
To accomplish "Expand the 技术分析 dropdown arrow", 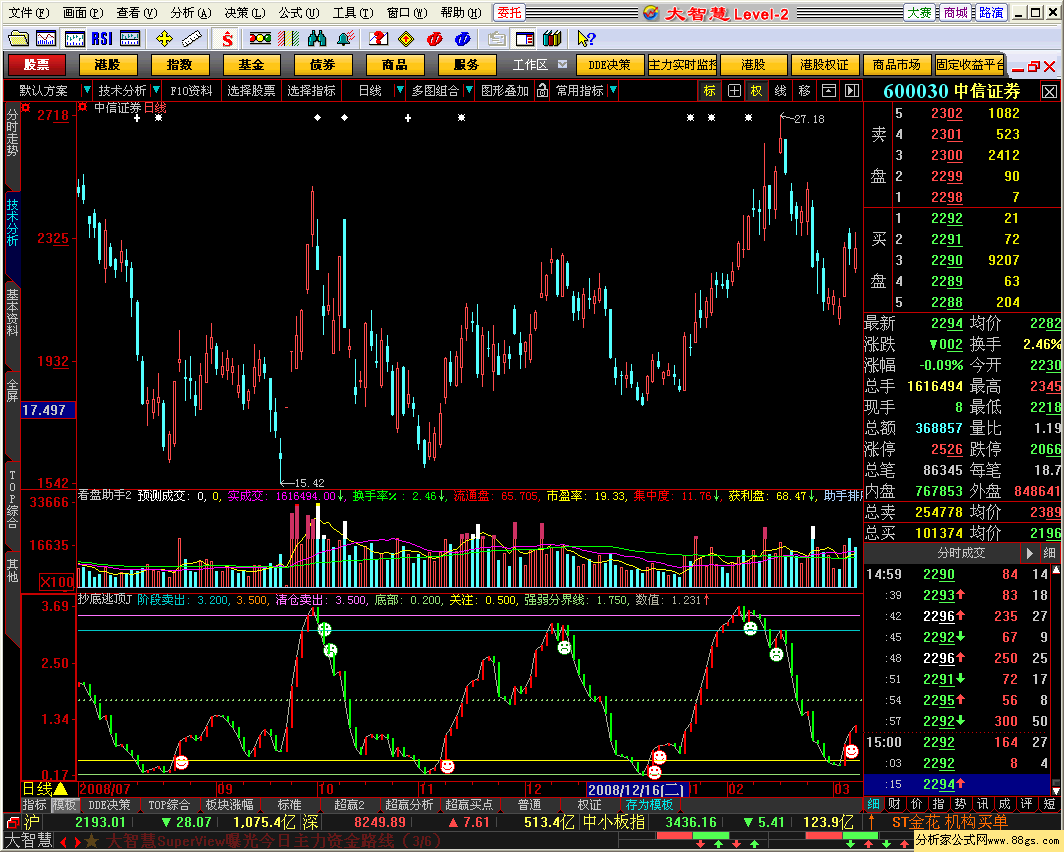I will point(156,90).
